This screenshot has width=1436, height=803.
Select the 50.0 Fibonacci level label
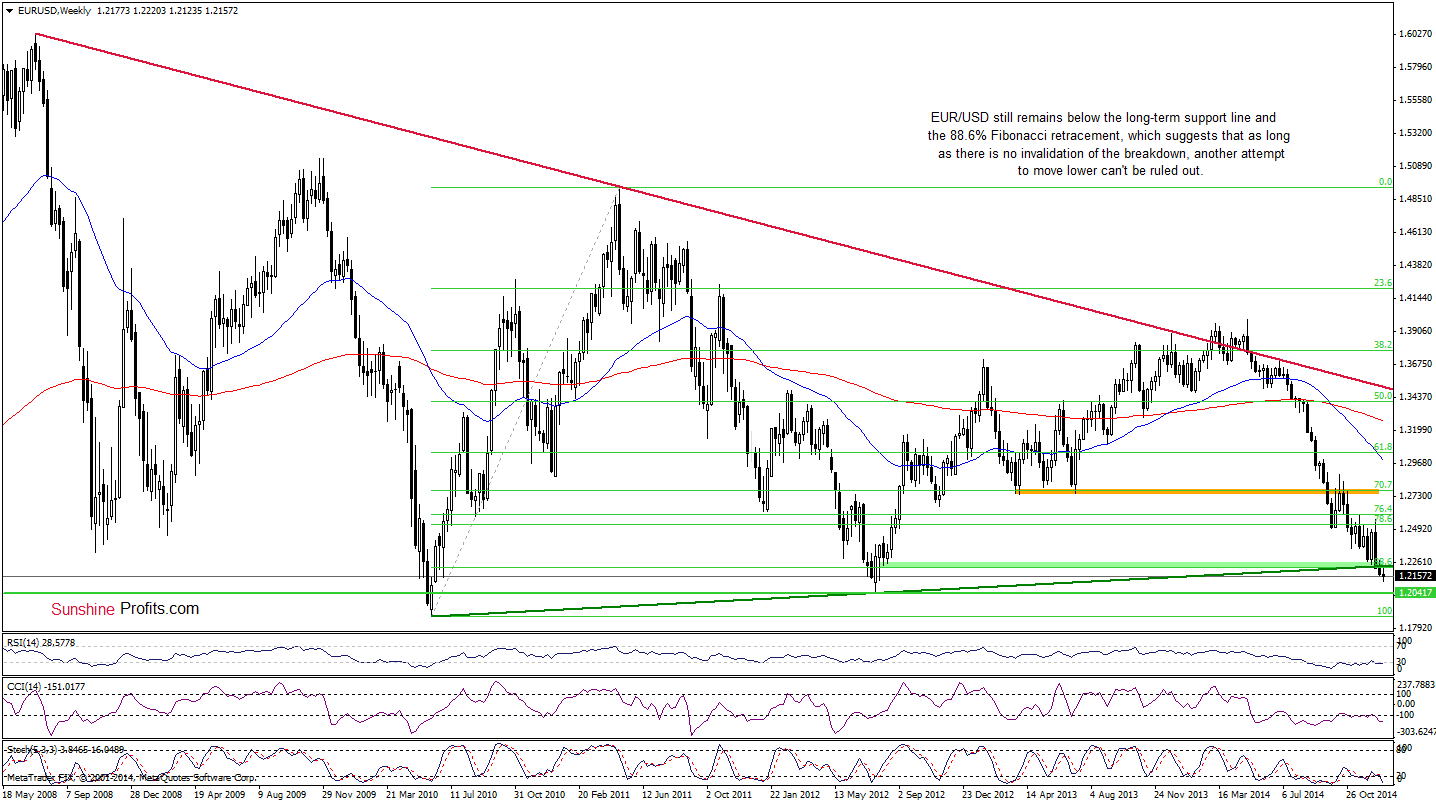[1383, 396]
